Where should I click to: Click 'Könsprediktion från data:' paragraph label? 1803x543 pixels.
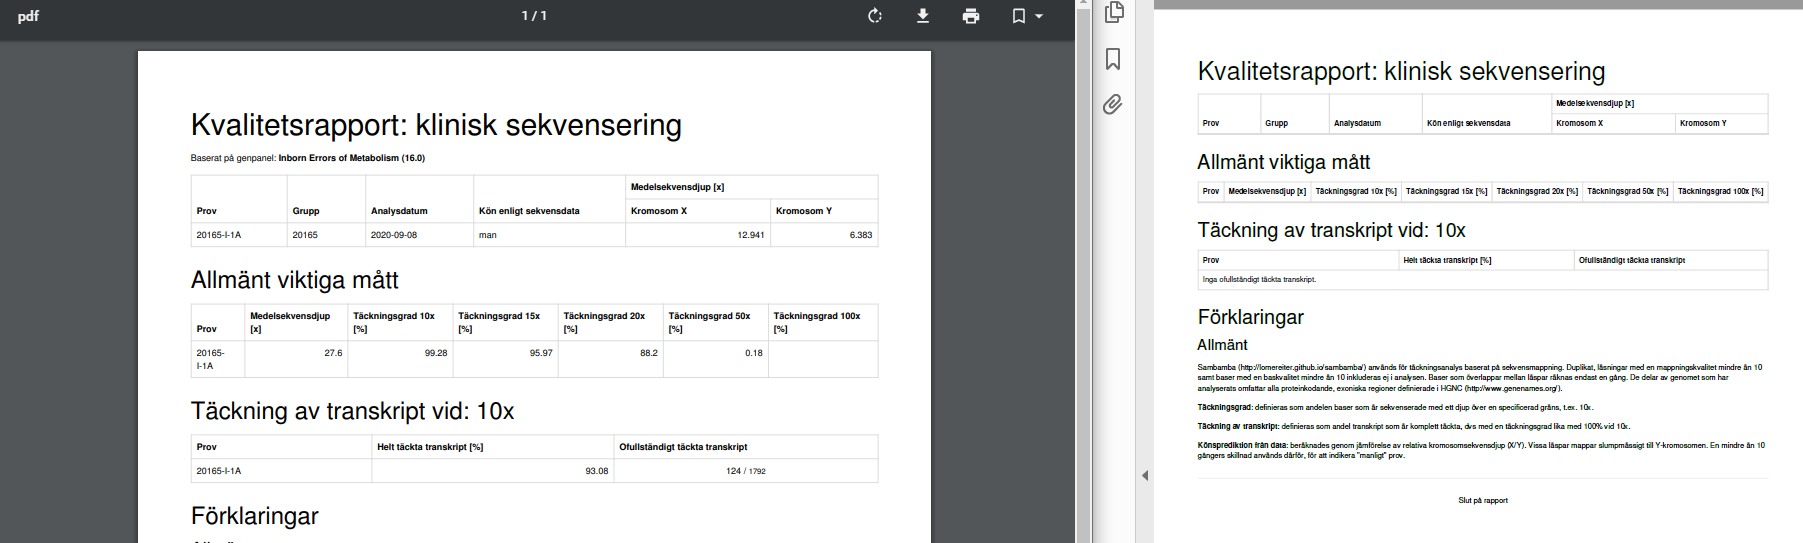[1243, 446]
